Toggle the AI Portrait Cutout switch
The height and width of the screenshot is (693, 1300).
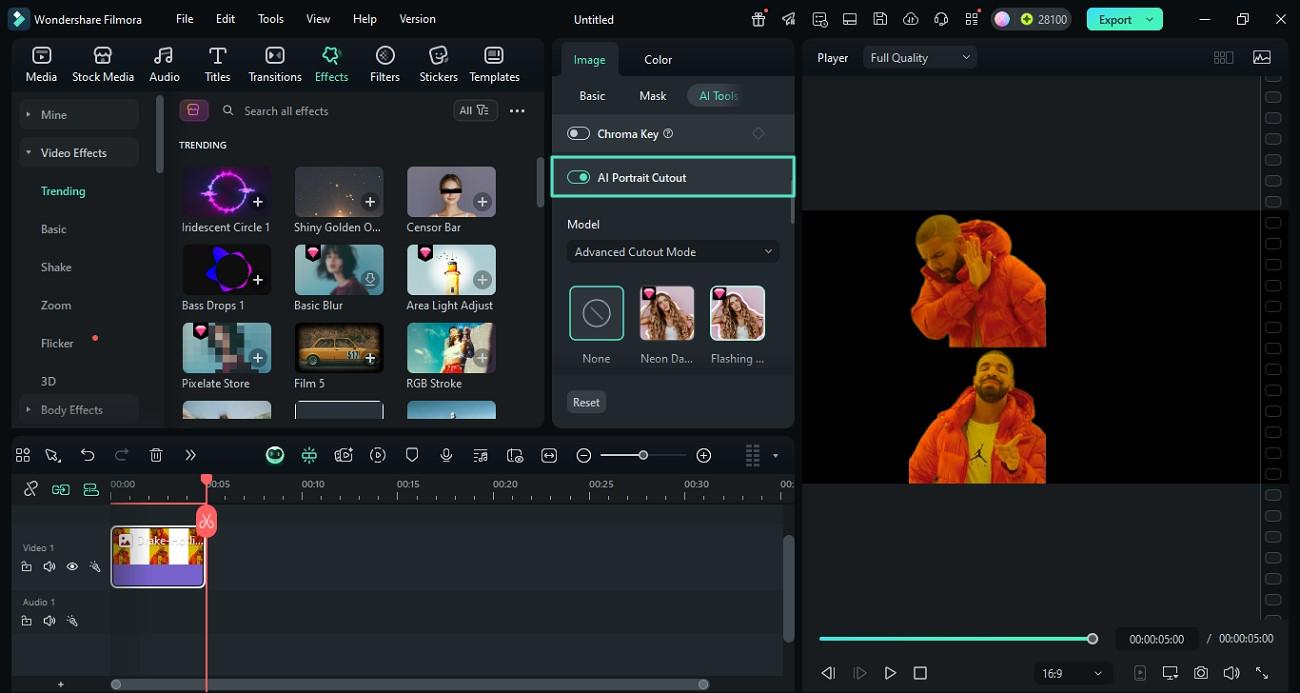coord(578,177)
